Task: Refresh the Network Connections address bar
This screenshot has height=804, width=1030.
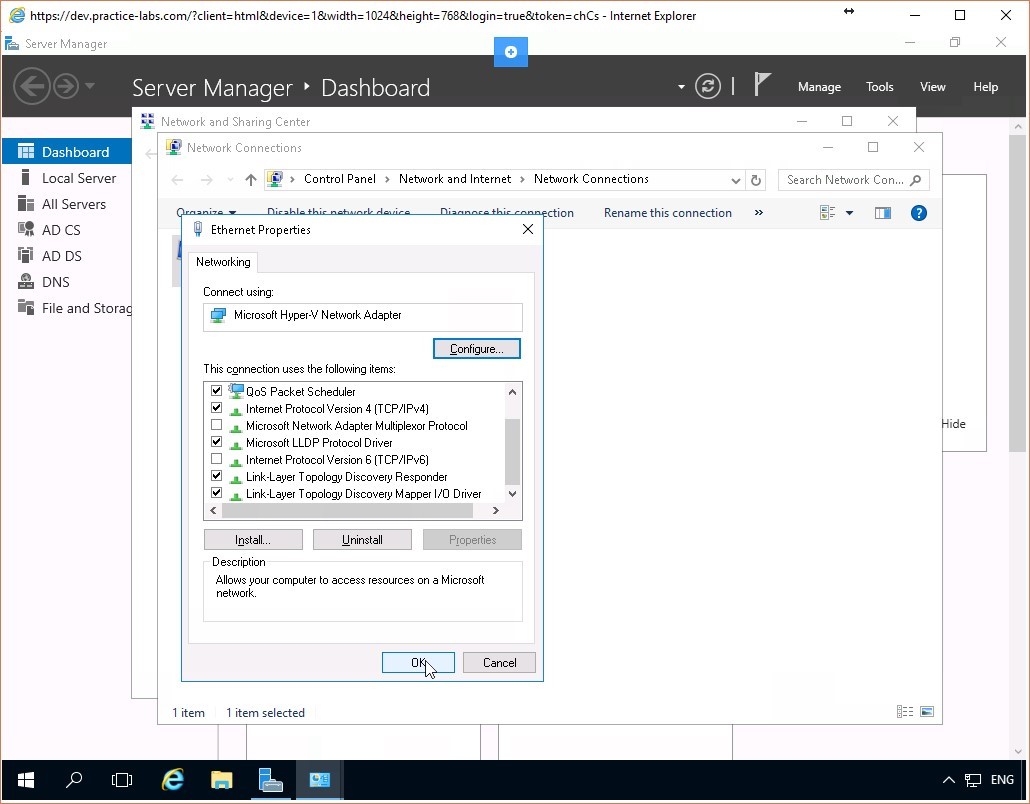Action: coord(756,180)
